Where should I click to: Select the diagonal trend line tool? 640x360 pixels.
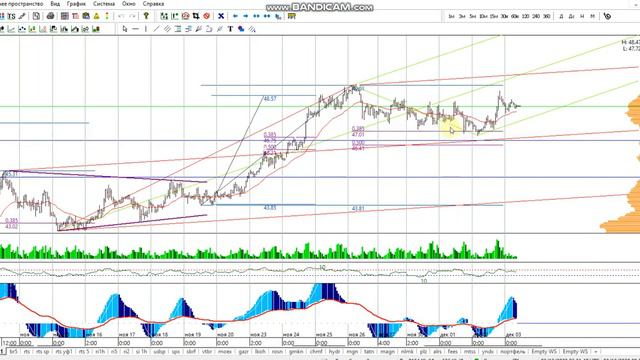156,29
